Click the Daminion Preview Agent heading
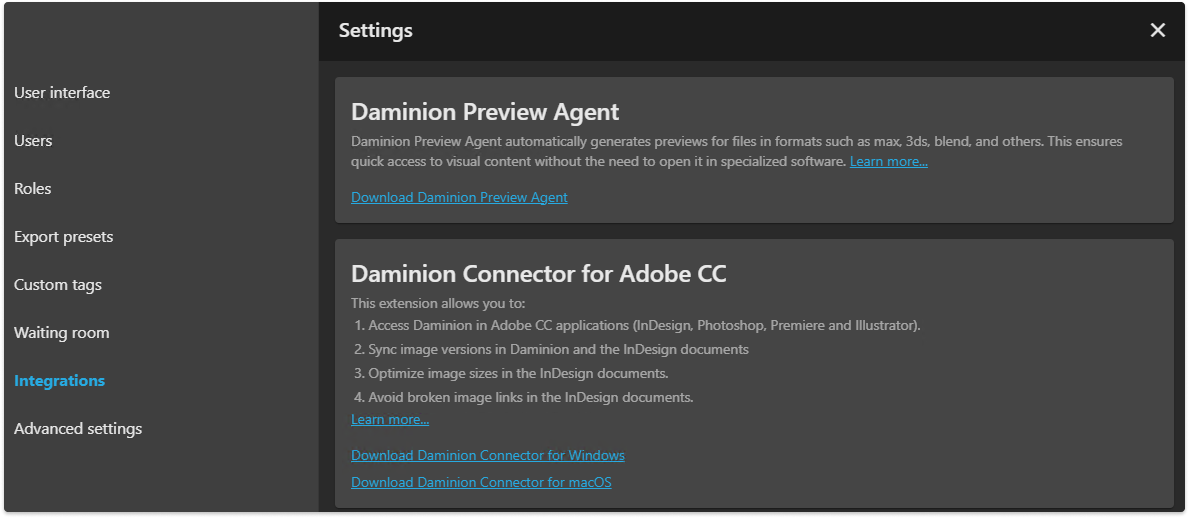Viewport: 1189px width, 518px height. coord(485,112)
